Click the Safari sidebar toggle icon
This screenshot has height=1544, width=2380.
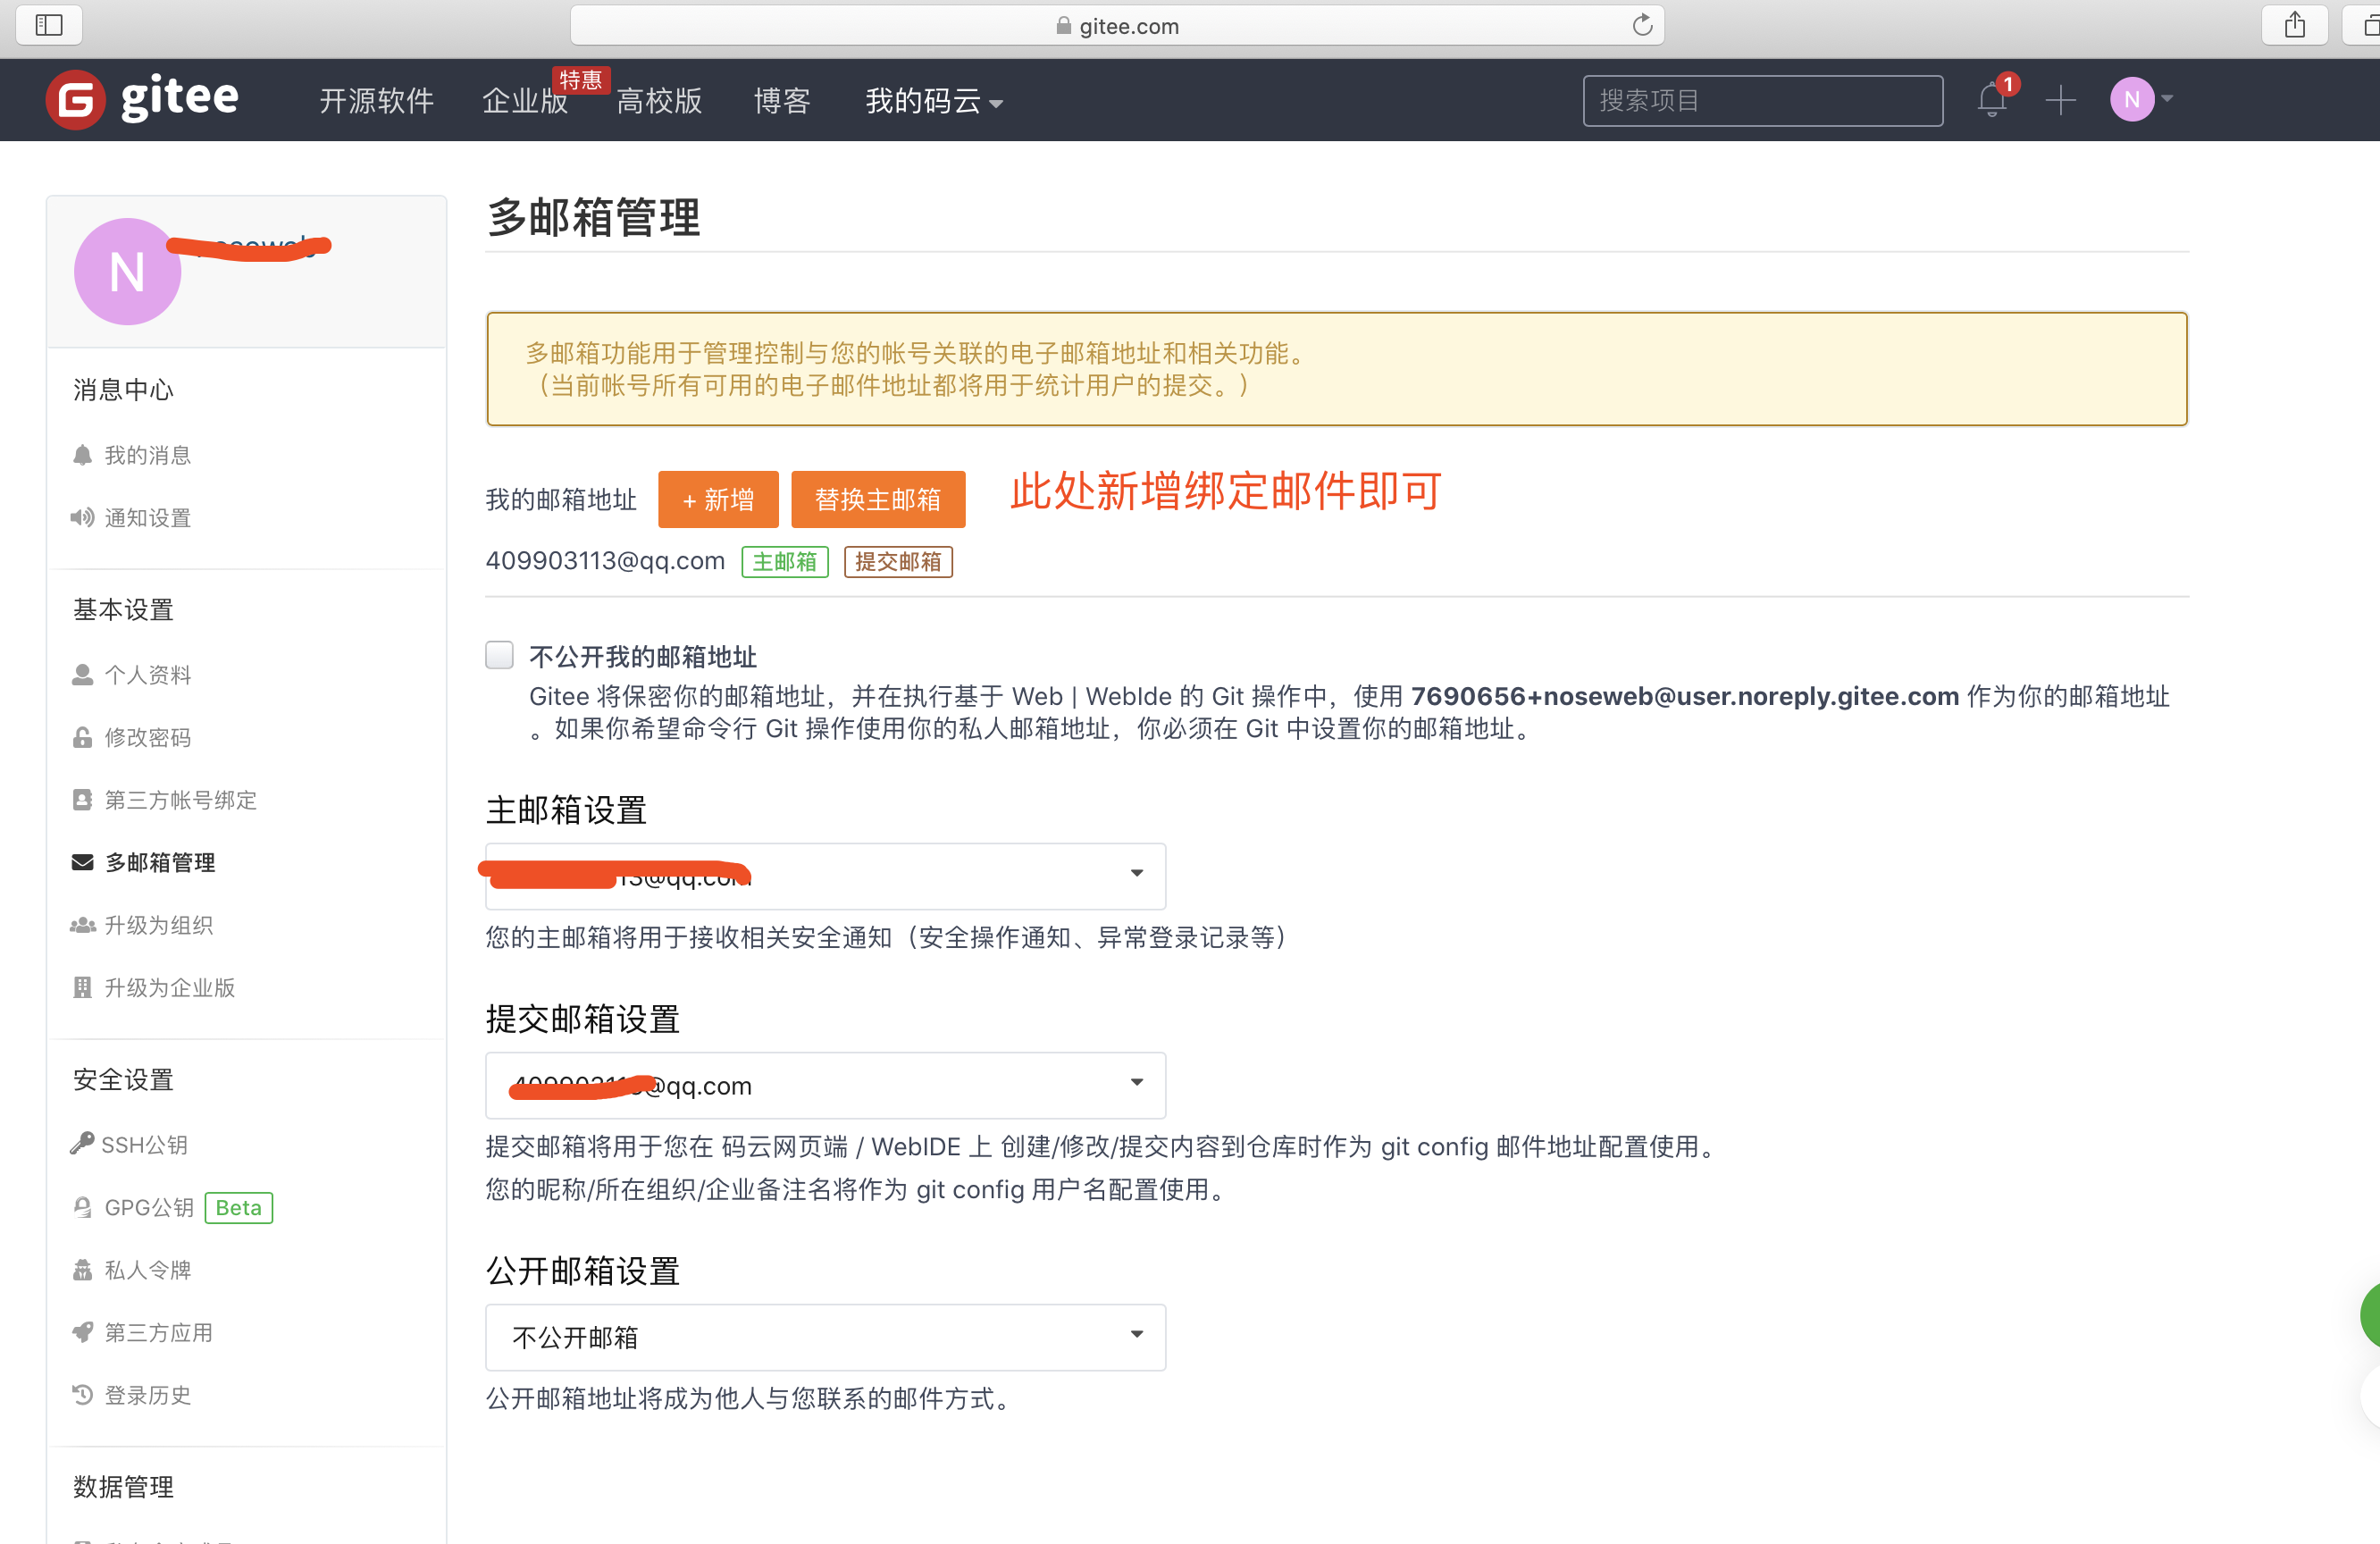49,25
